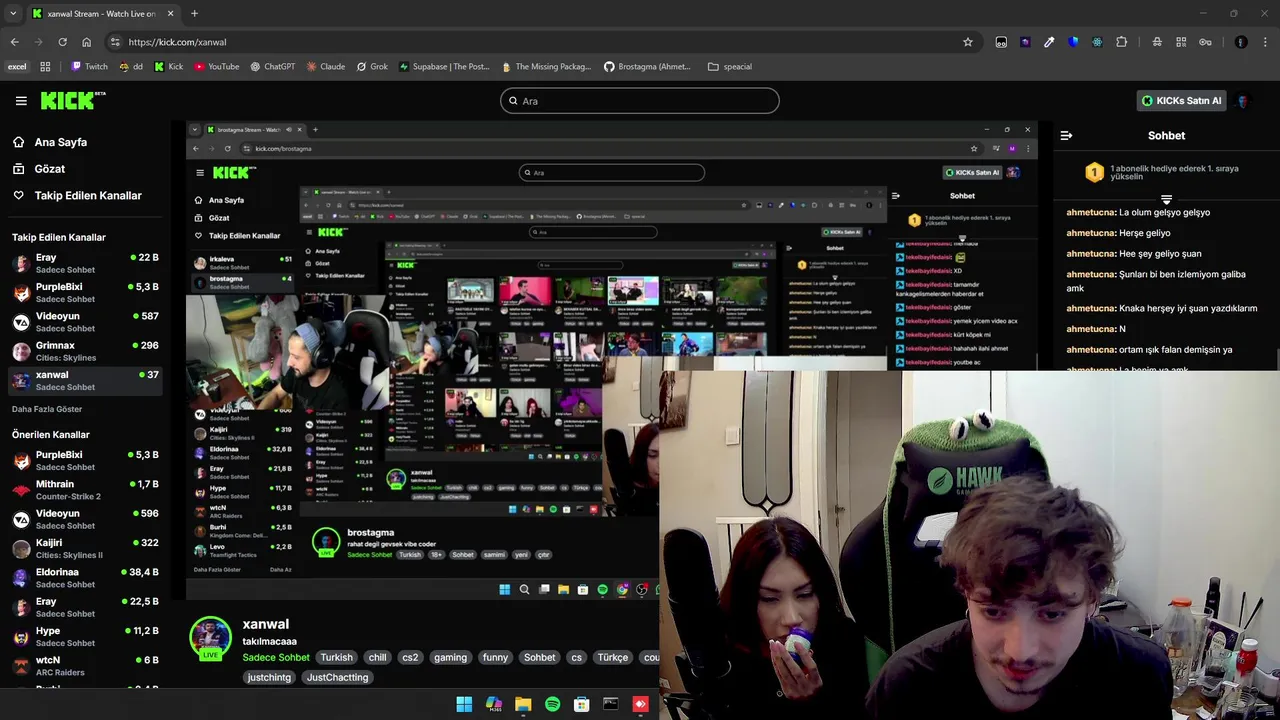Open the Windows Start menu

coord(464,705)
